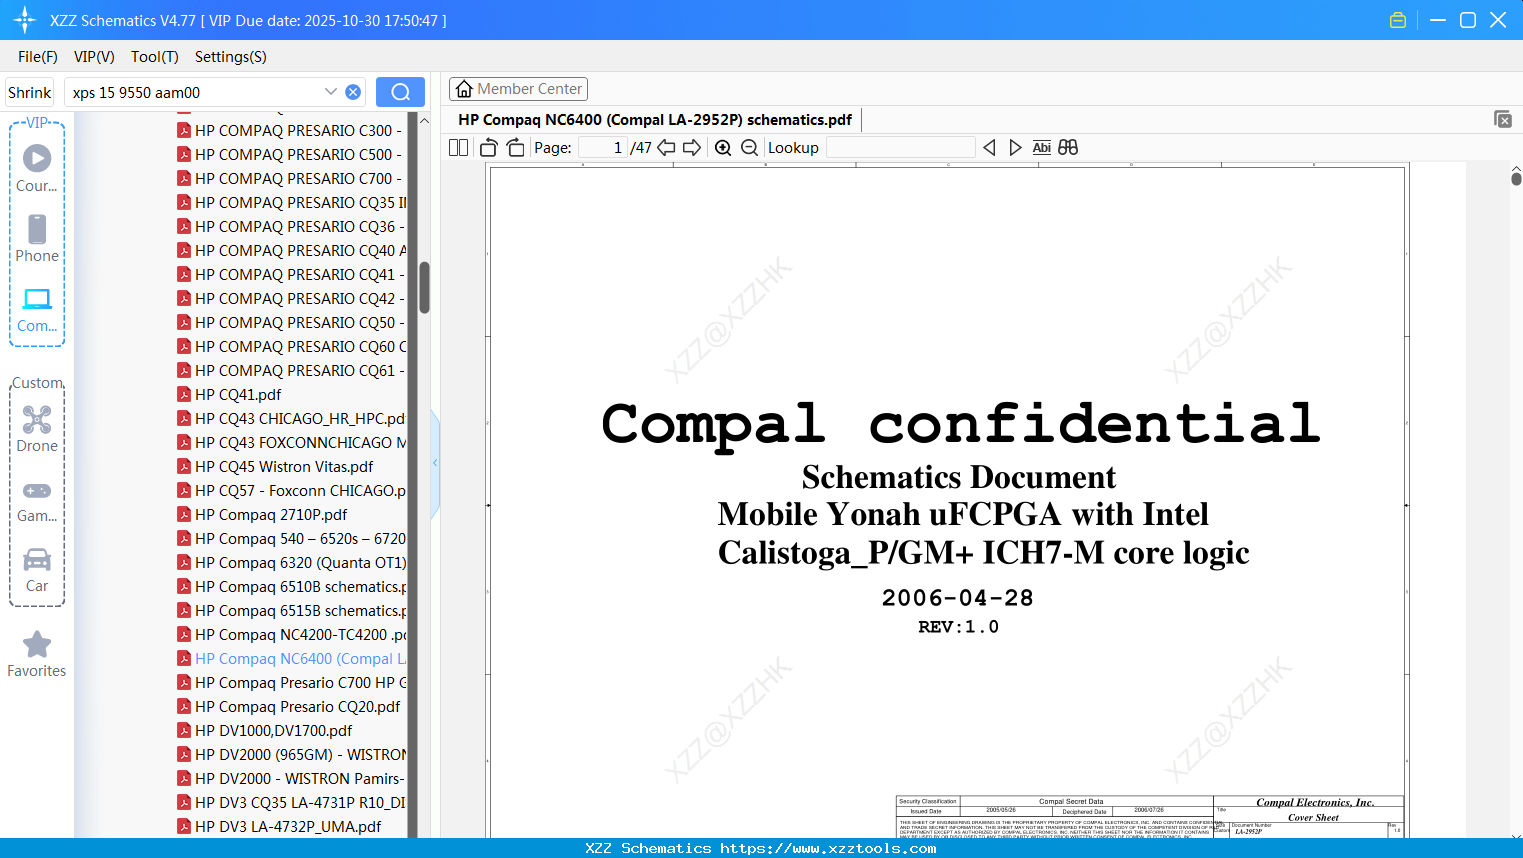The height and width of the screenshot is (858, 1523).
Task: Click the document view scrollbar thumb
Action: pyautogui.click(x=1516, y=179)
